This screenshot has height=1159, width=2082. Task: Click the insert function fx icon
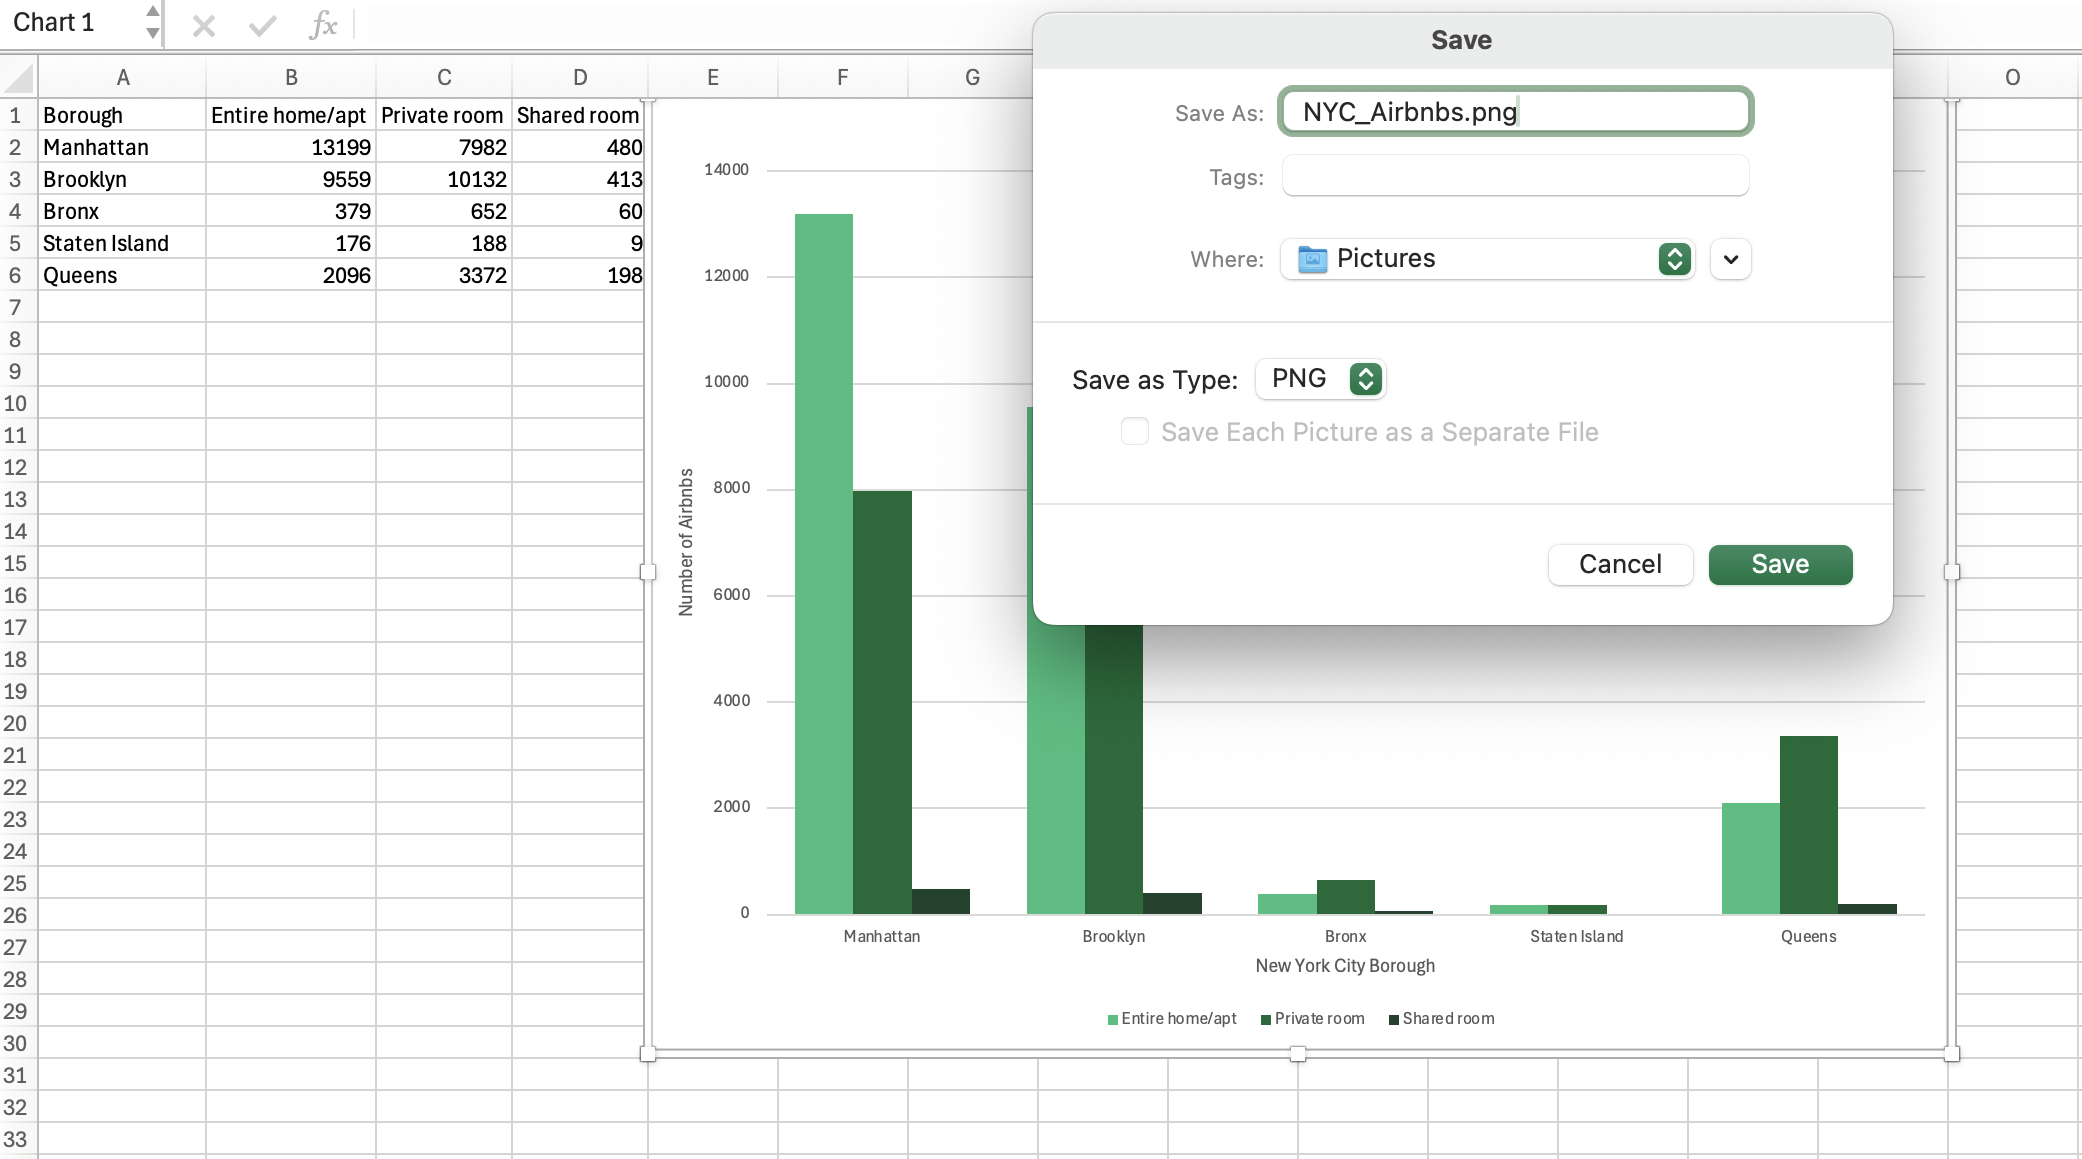(x=322, y=25)
